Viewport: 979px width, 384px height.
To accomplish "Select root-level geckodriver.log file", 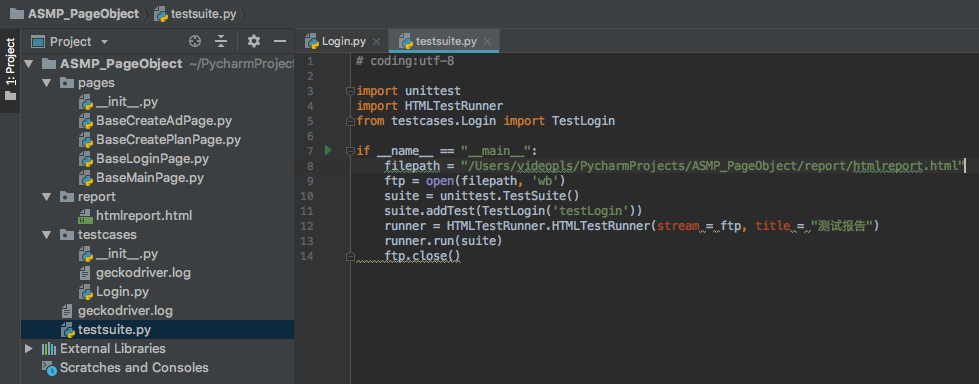I will tap(125, 310).
